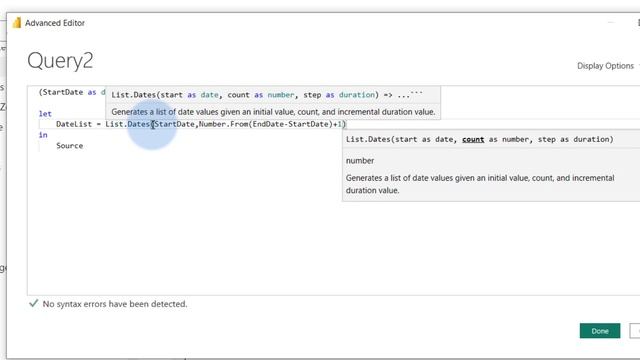Click the 'Source' word in the editor
The image size is (640, 360).
tap(69, 146)
